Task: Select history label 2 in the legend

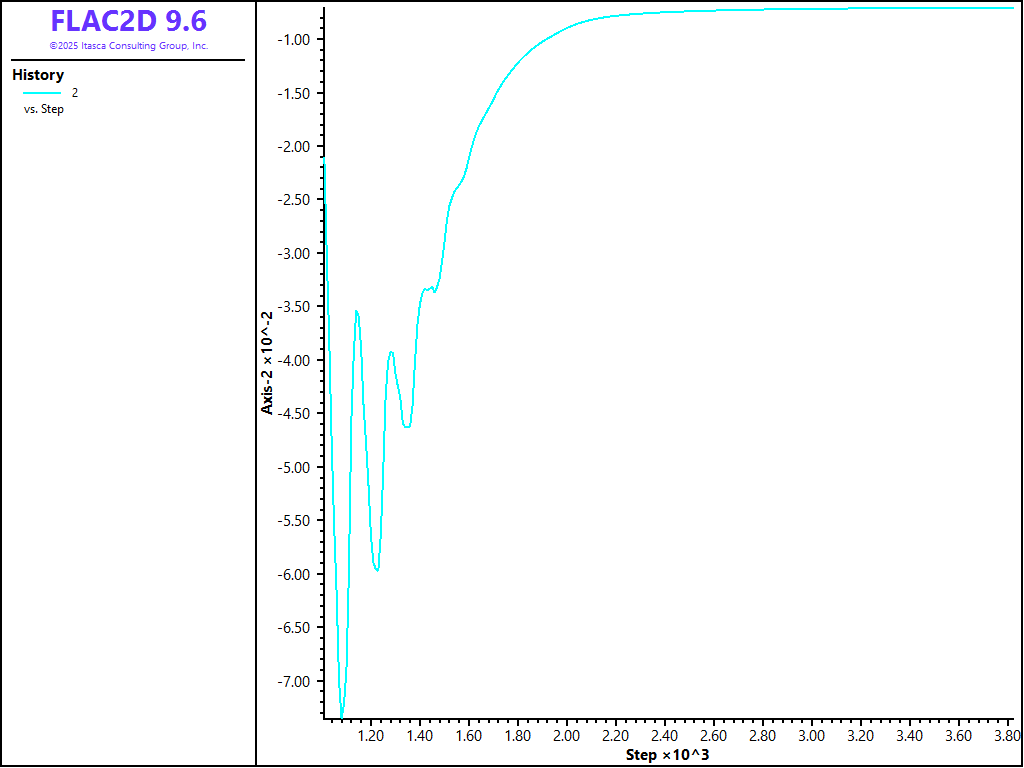Action: pos(74,93)
